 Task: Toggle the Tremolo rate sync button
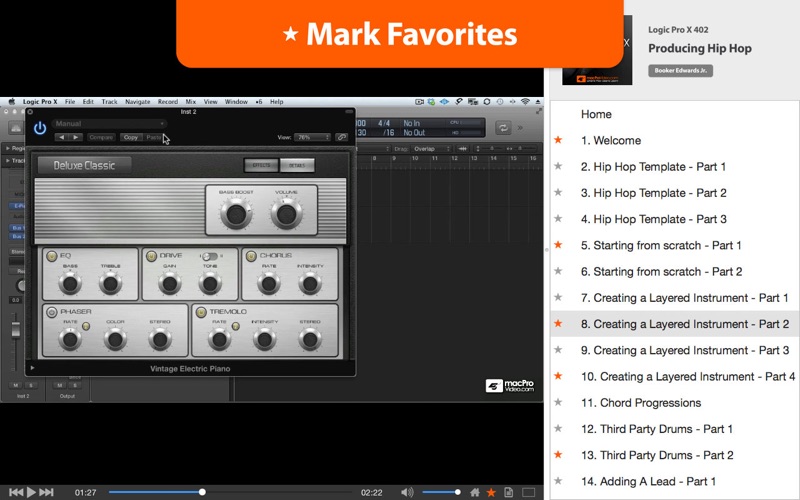(x=235, y=327)
